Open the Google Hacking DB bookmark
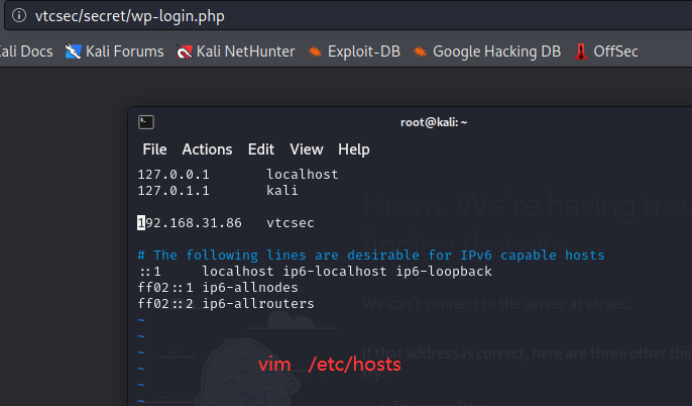The width and height of the screenshot is (692, 406). [x=487, y=52]
